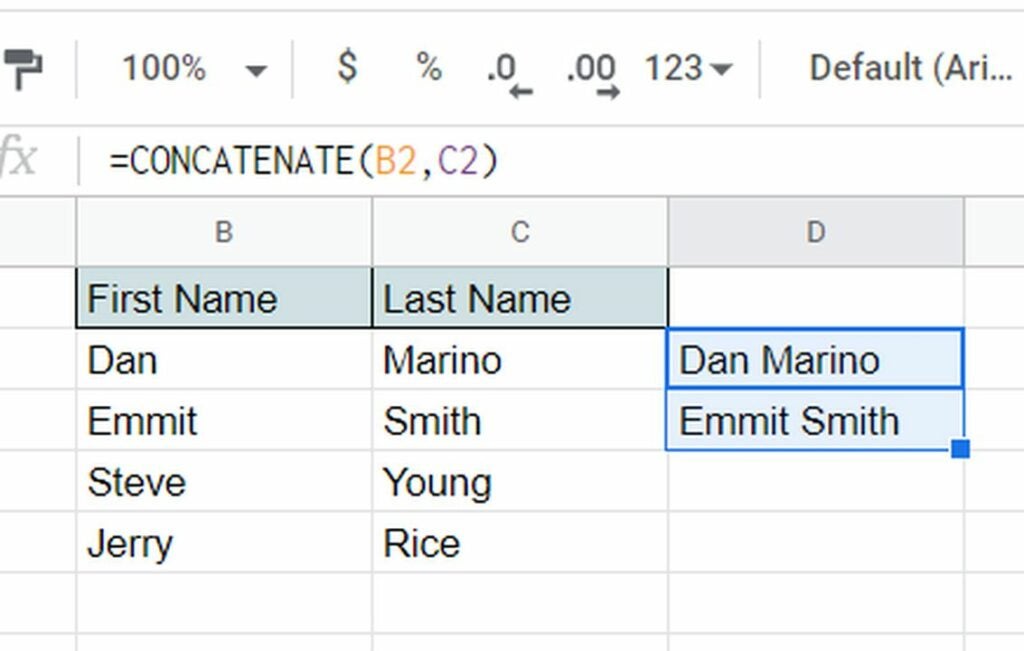The width and height of the screenshot is (1024, 651).
Task: Format as percent with % icon
Action: (x=429, y=67)
